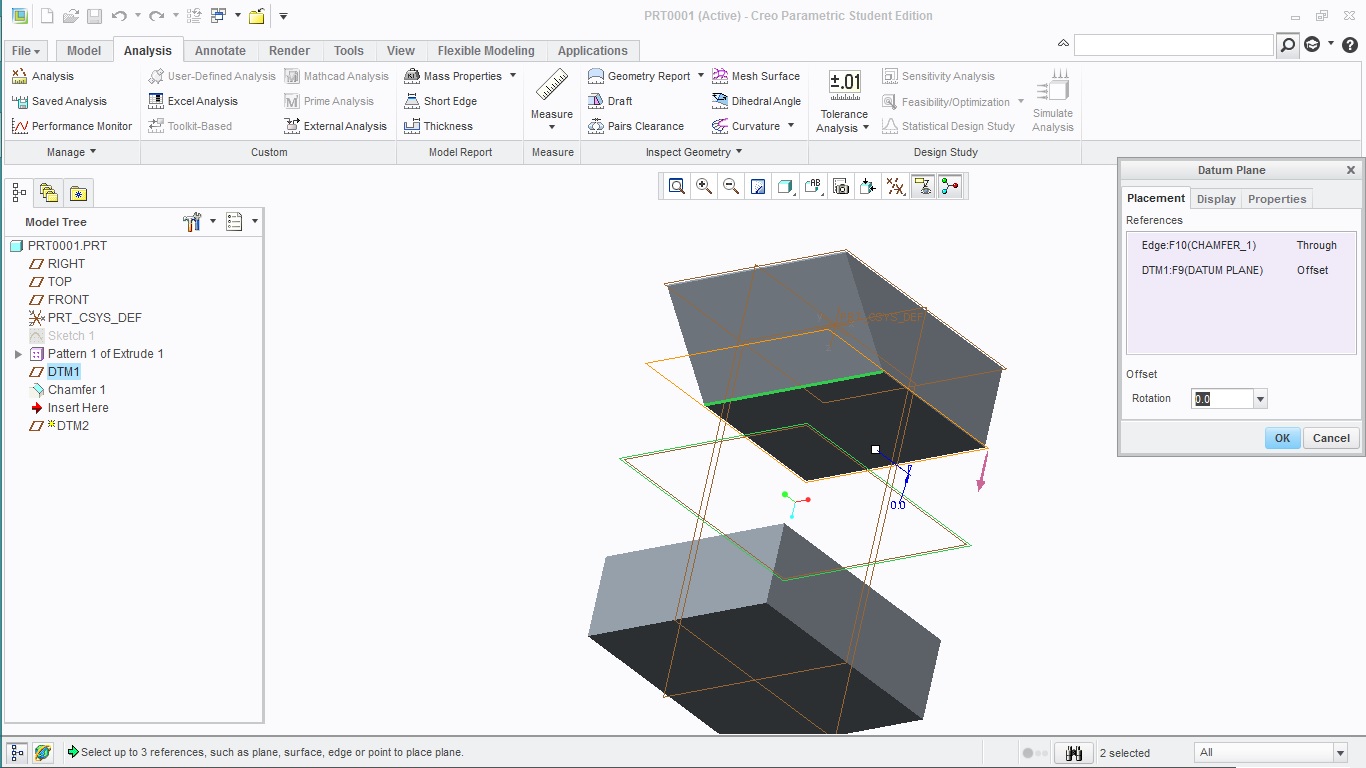Image resolution: width=1366 pixels, height=768 pixels.
Task: Expand Pattern 1 of Extrude 1 node
Action: (18, 354)
